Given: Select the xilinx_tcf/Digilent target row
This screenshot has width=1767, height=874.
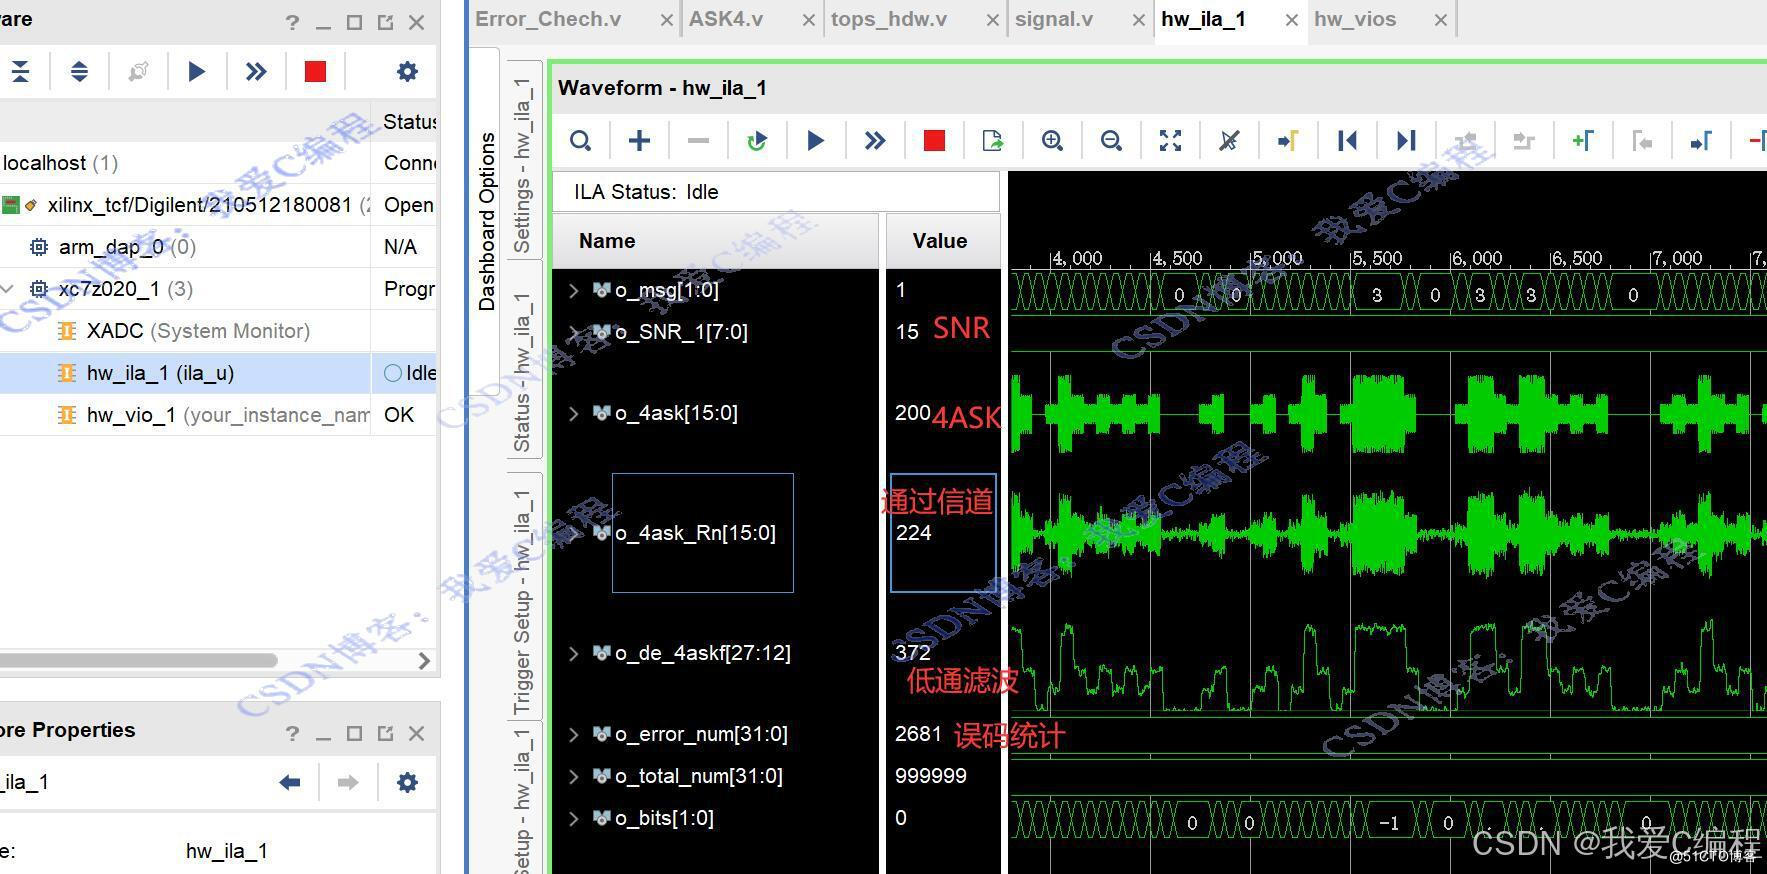Looking at the screenshot, I should (x=218, y=205).
